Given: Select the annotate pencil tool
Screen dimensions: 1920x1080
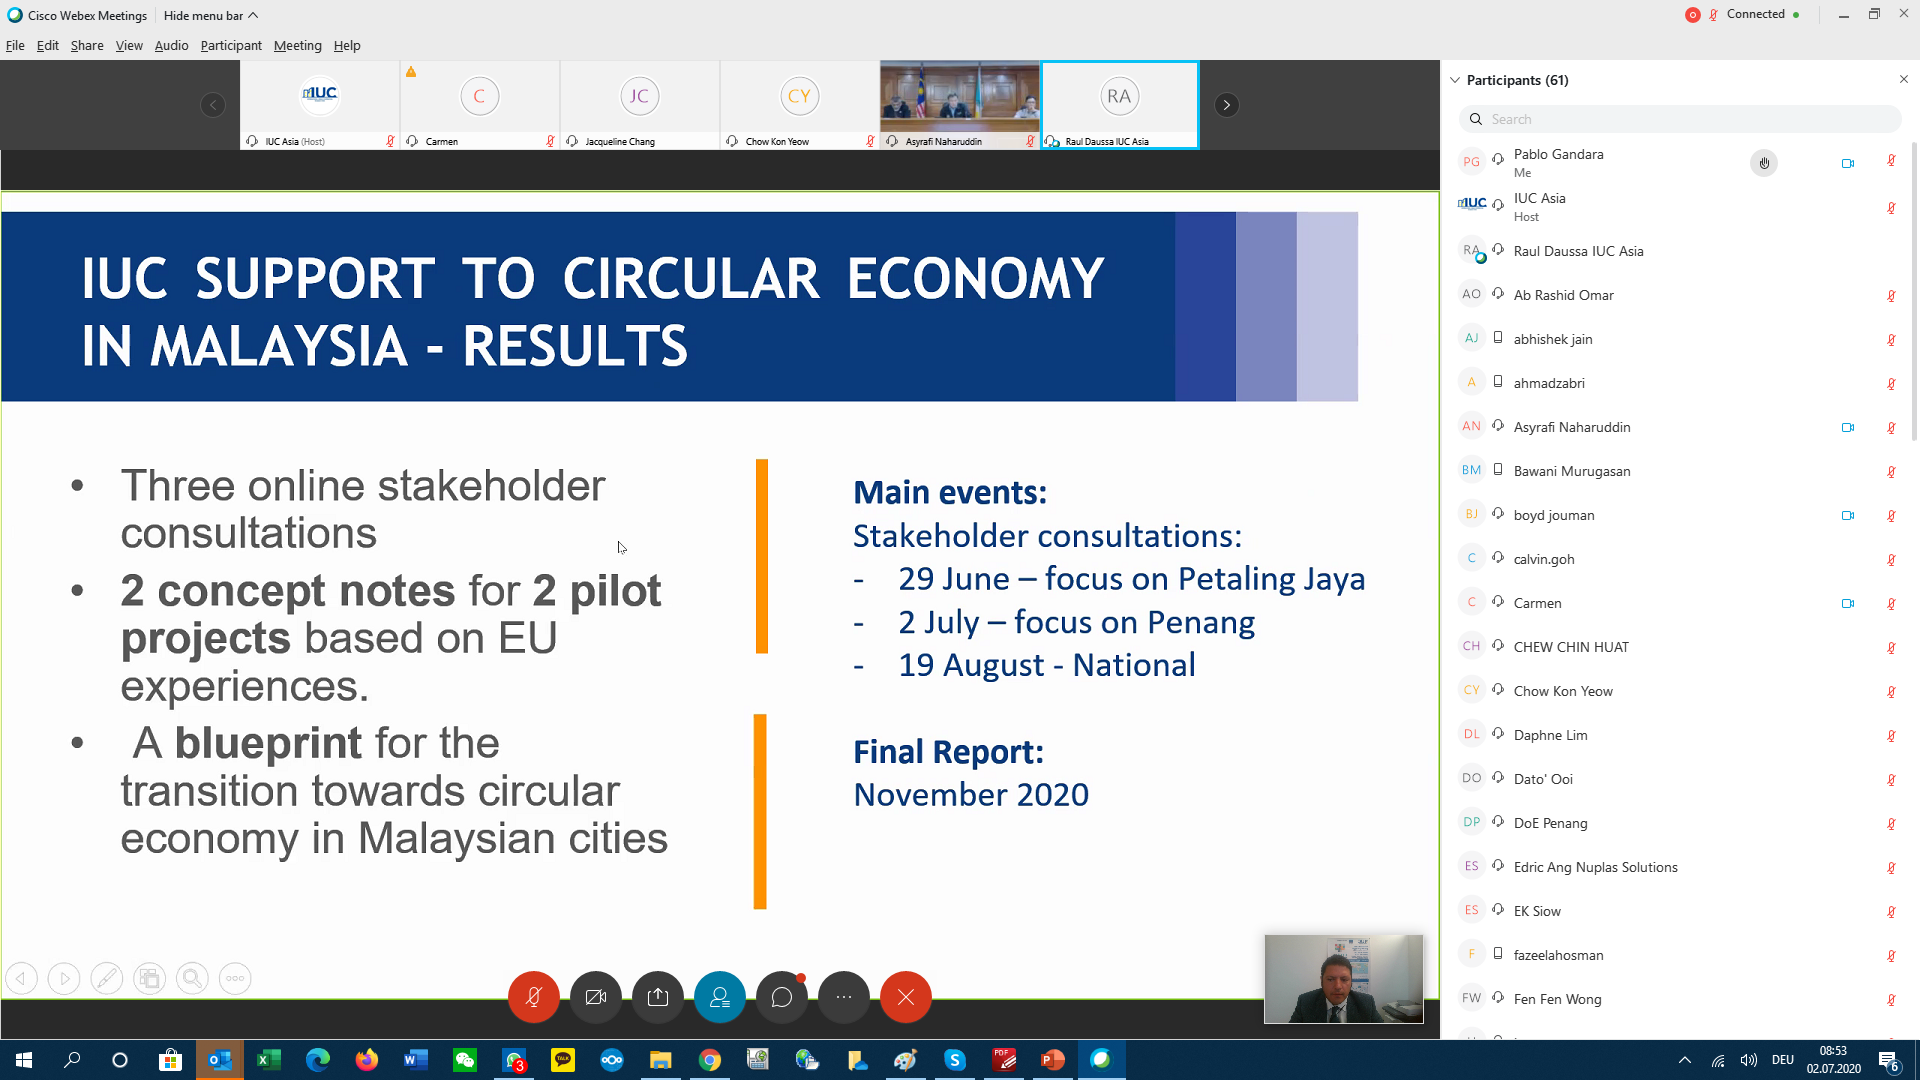Looking at the screenshot, I should 107,978.
